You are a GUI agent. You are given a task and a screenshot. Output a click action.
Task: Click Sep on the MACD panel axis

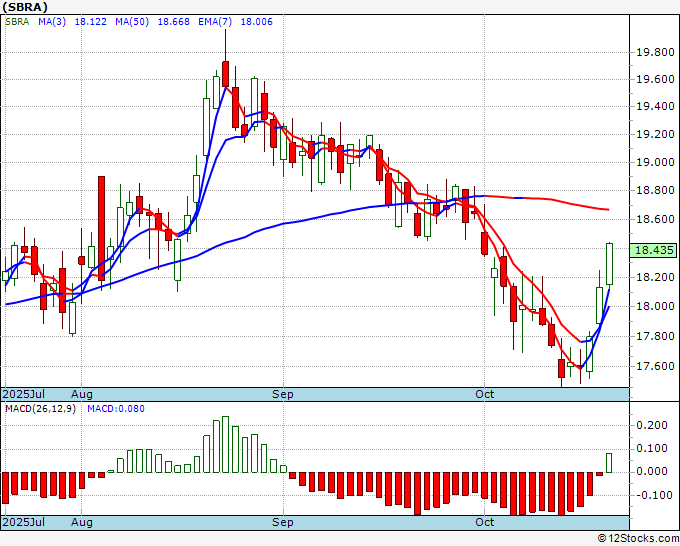pyautogui.click(x=283, y=522)
